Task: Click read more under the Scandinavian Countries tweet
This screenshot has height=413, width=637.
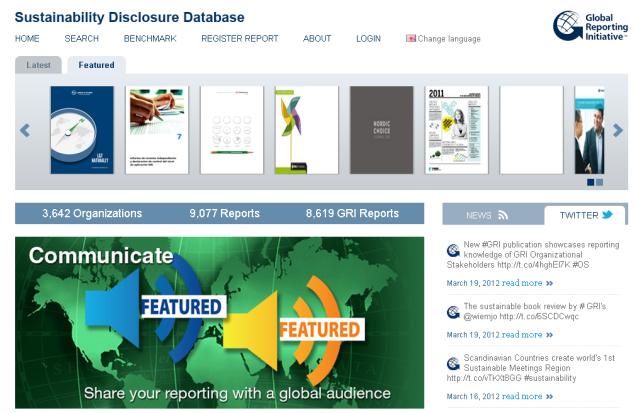Action: pos(522,396)
